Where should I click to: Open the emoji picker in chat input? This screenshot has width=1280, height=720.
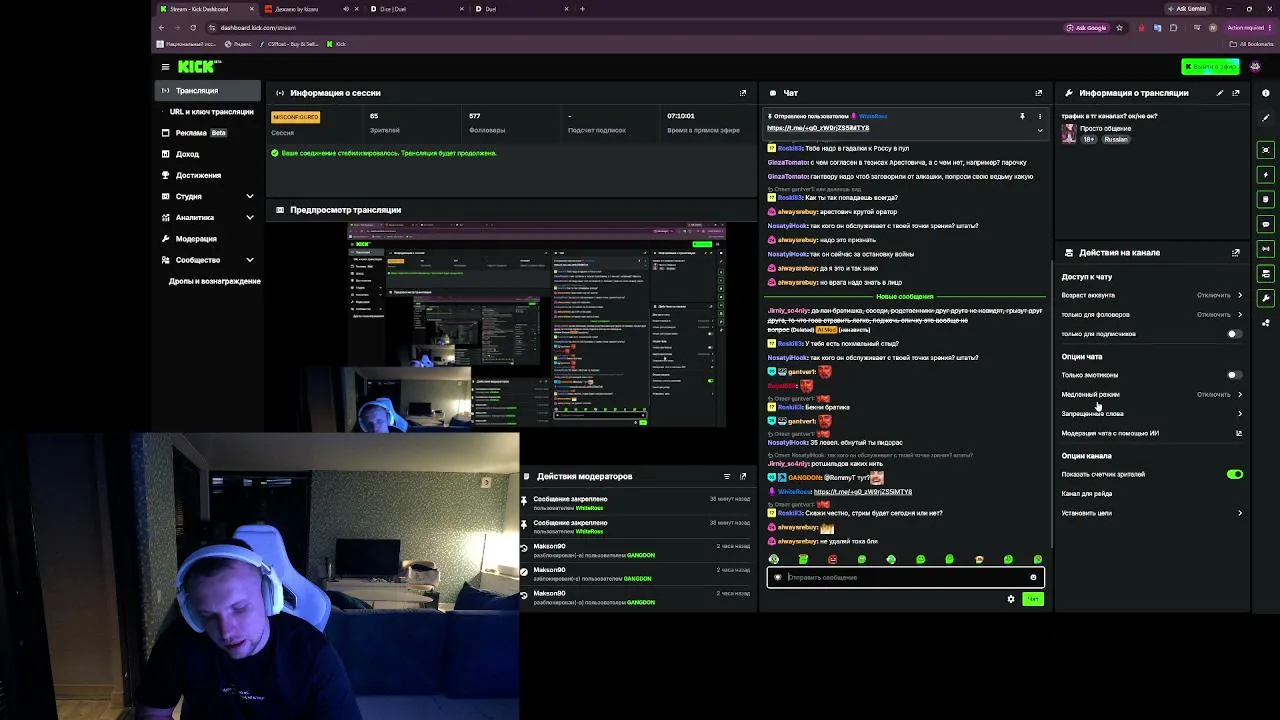pos(1033,577)
